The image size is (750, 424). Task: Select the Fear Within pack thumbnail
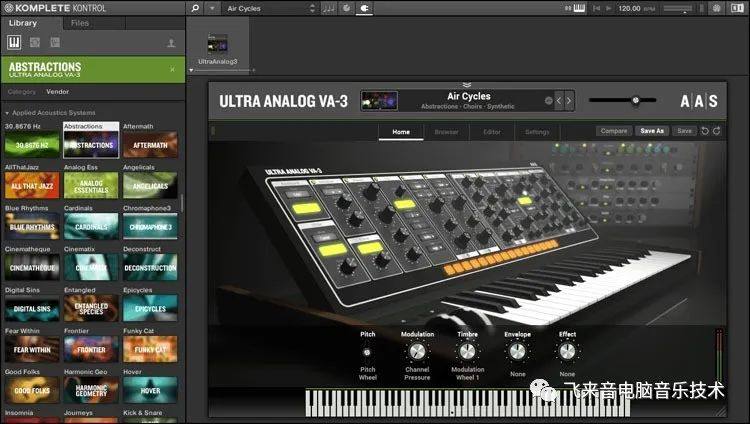click(32, 349)
